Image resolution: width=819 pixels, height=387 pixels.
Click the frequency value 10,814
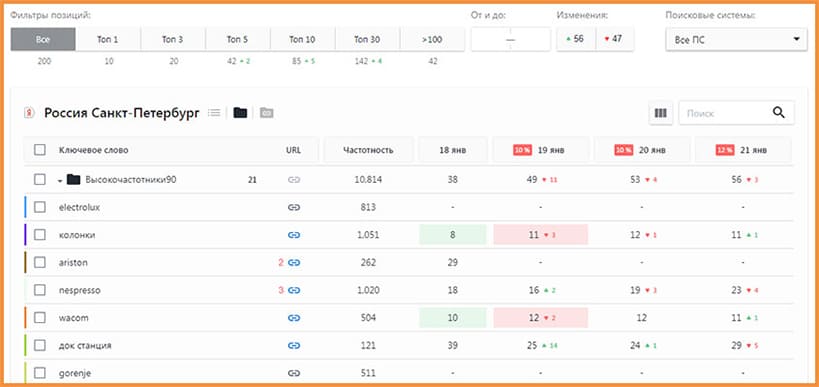(x=368, y=180)
